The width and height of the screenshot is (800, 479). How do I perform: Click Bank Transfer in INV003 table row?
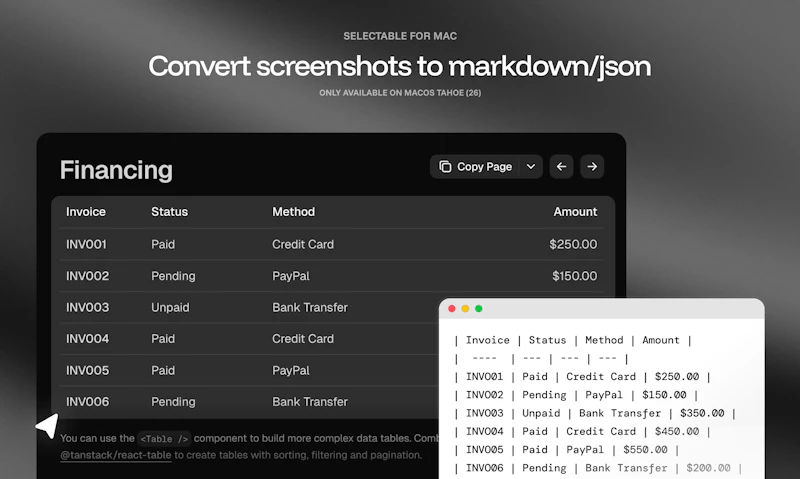pyautogui.click(x=310, y=308)
